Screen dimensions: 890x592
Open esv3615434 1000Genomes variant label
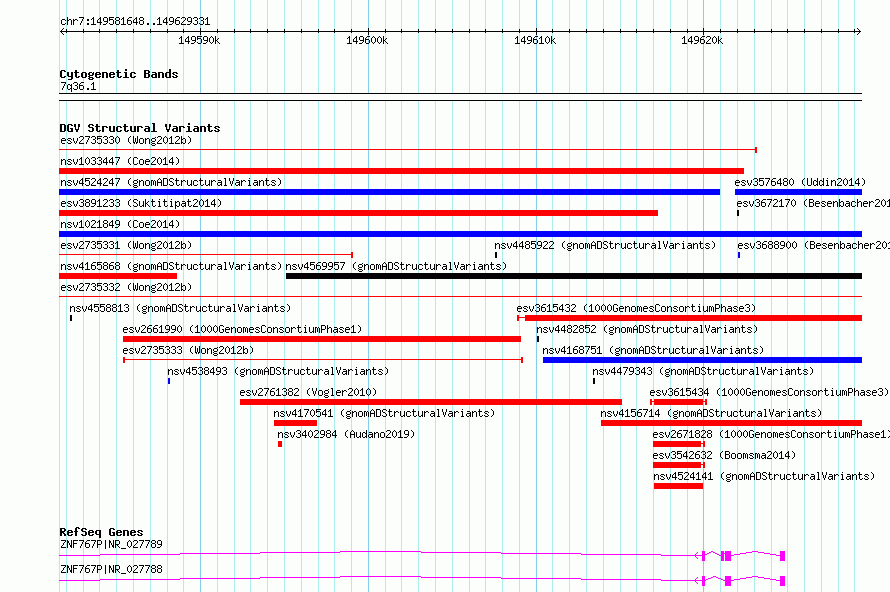pos(769,392)
